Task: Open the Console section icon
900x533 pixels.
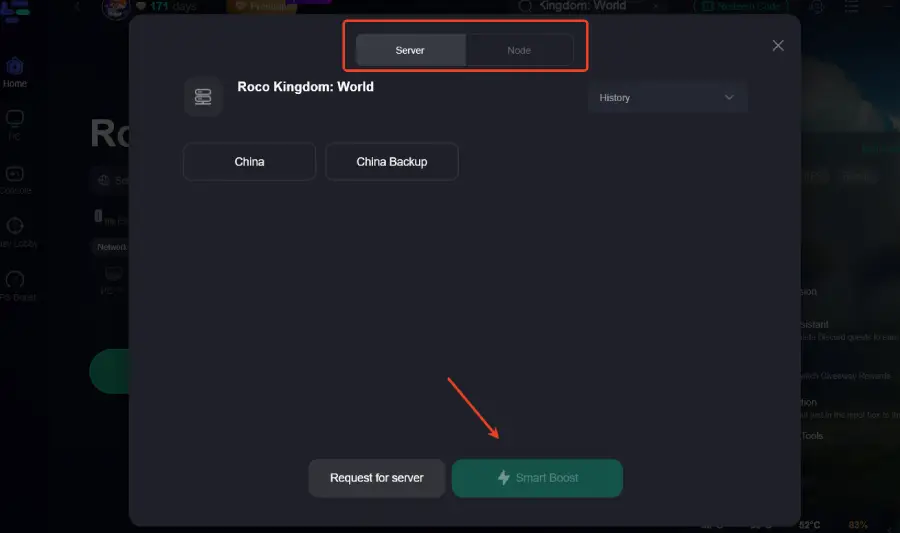Action: [15, 177]
